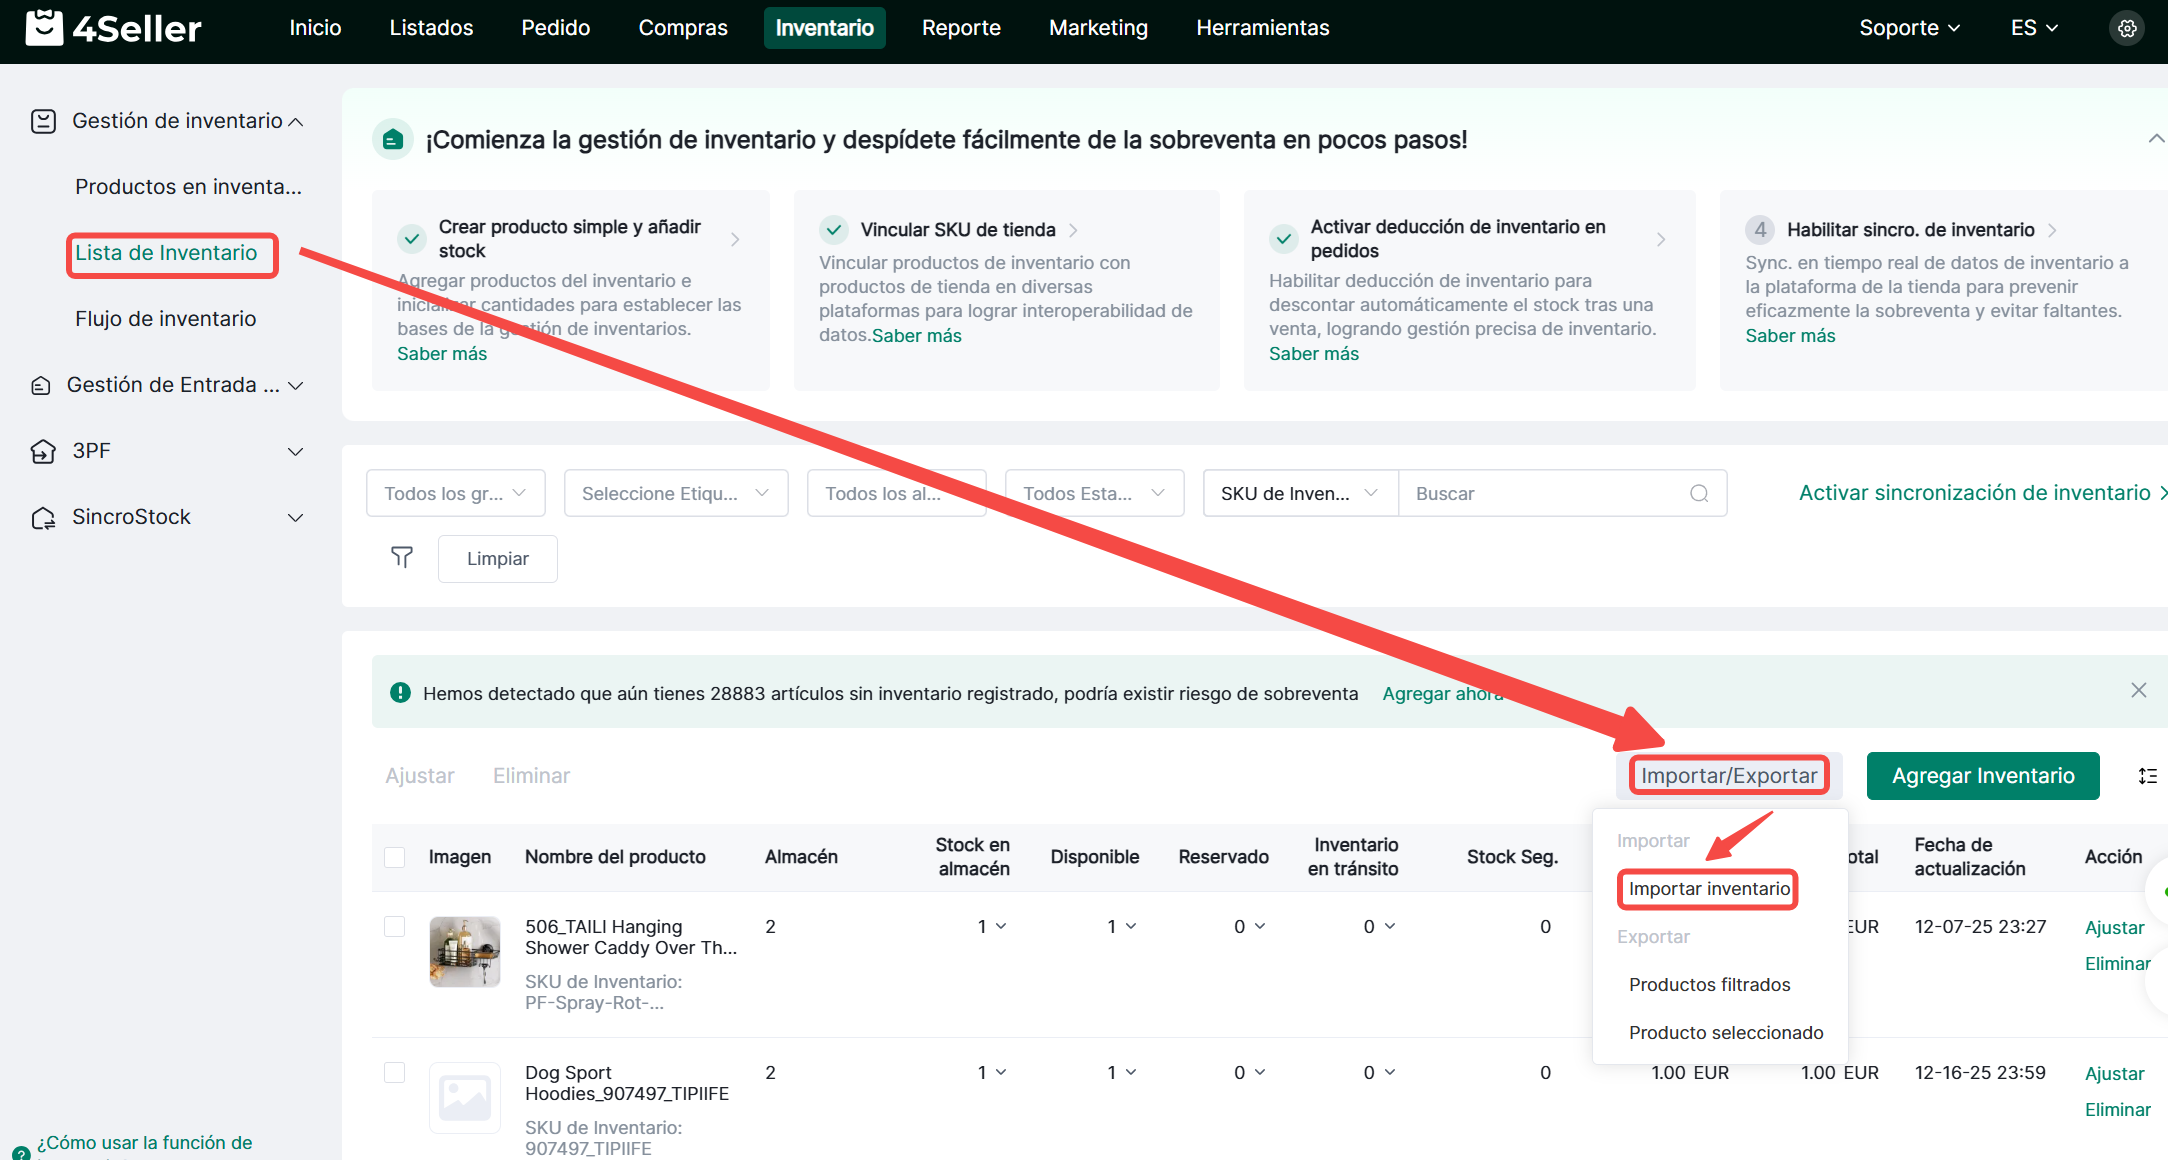The image size is (2168, 1160).
Task: Click the filter funnel icon
Action: 401,557
